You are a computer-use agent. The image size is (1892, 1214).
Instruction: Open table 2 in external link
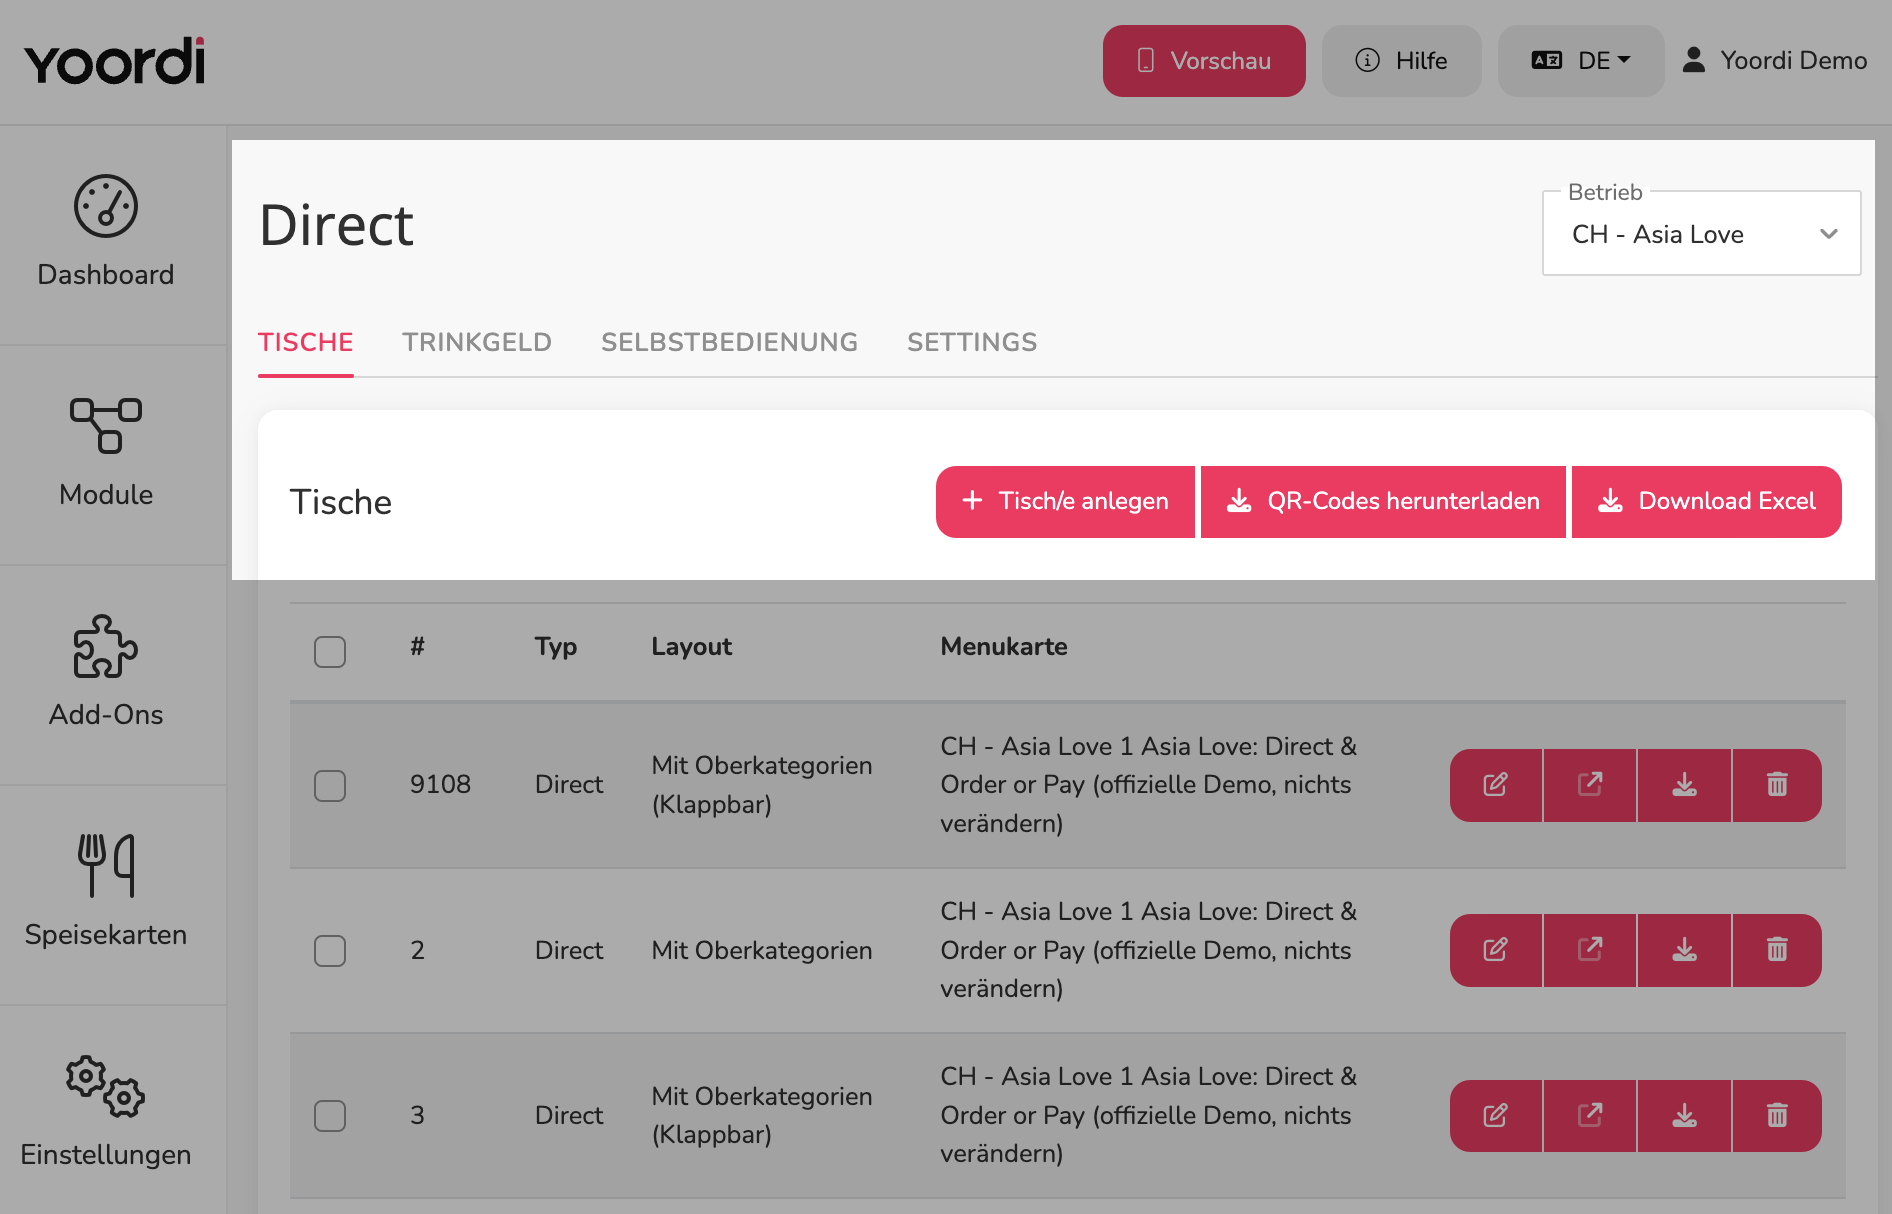pyautogui.click(x=1590, y=950)
